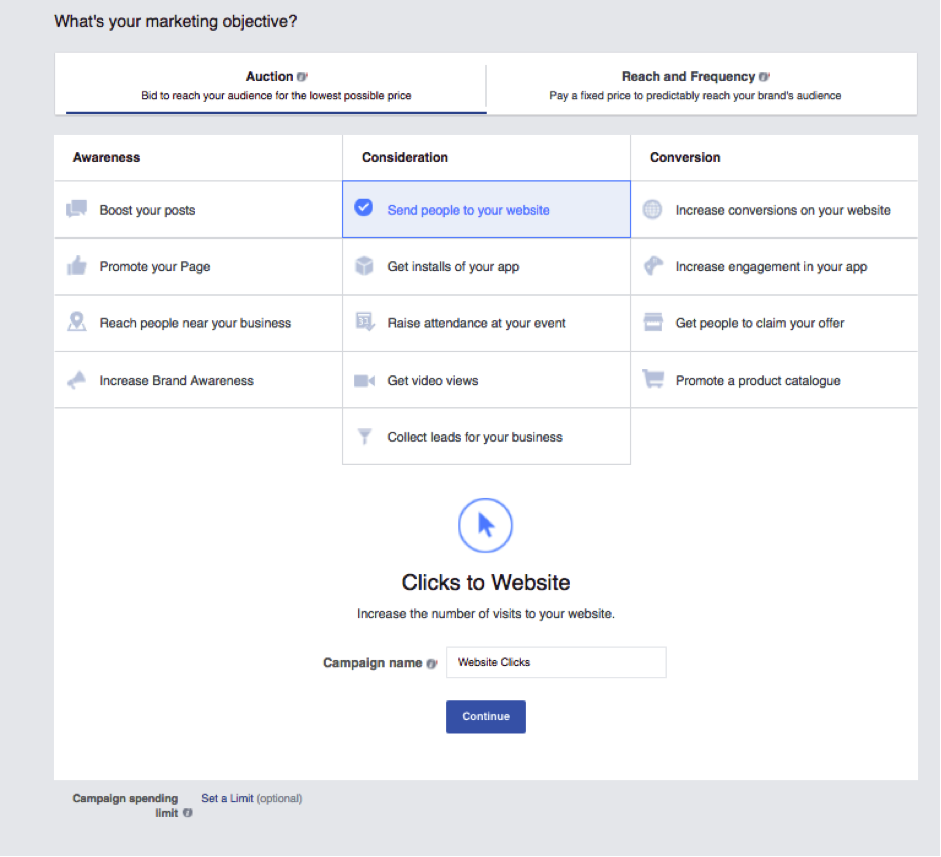This screenshot has height=857, width=941.
Task: Click the calendar event attendance icon
Action: (364, 322)
